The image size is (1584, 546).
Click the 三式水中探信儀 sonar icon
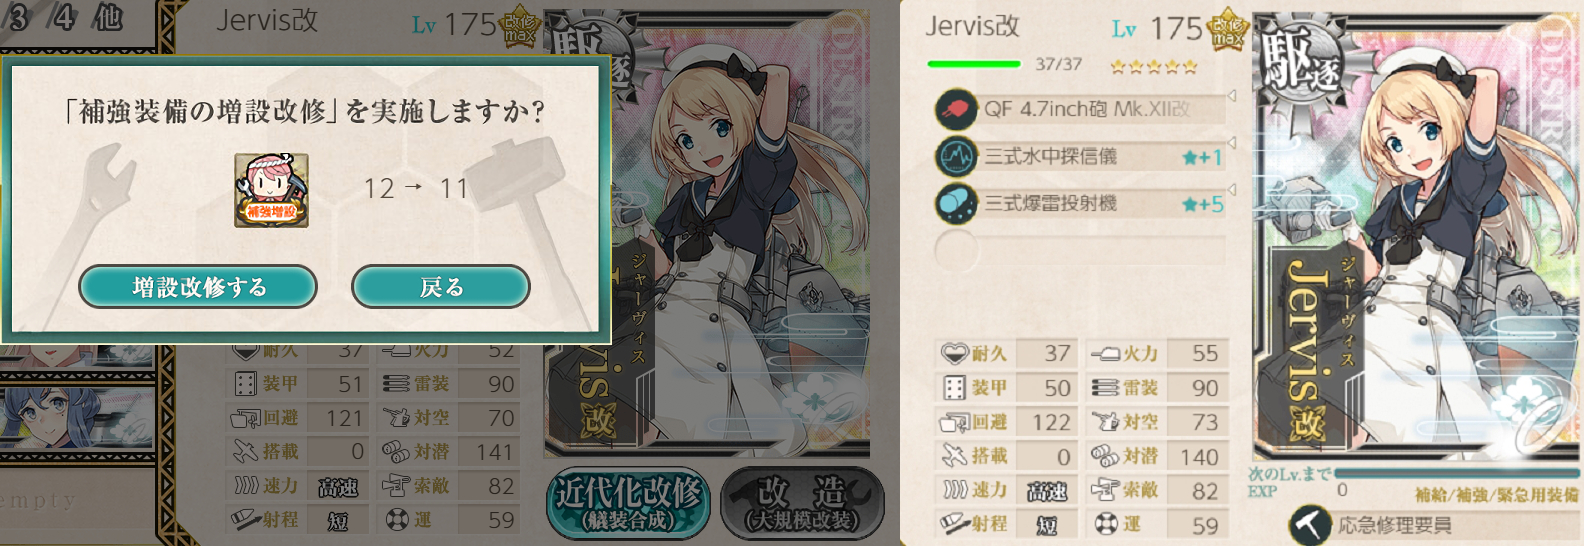[x=956, y=157]
